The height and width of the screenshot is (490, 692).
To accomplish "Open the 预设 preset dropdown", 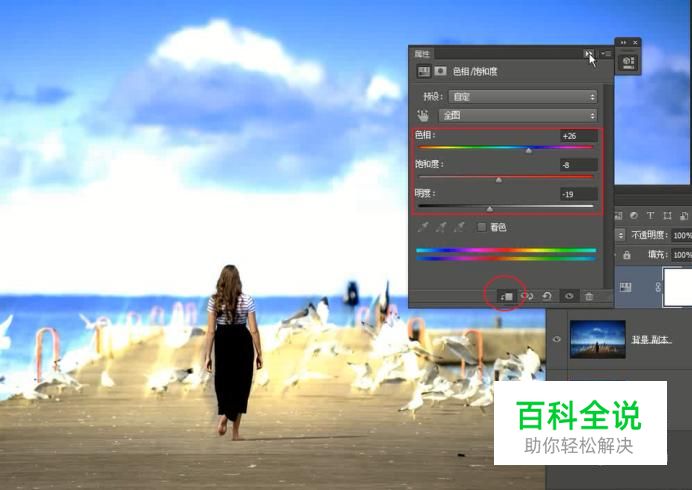I will 523,97.
